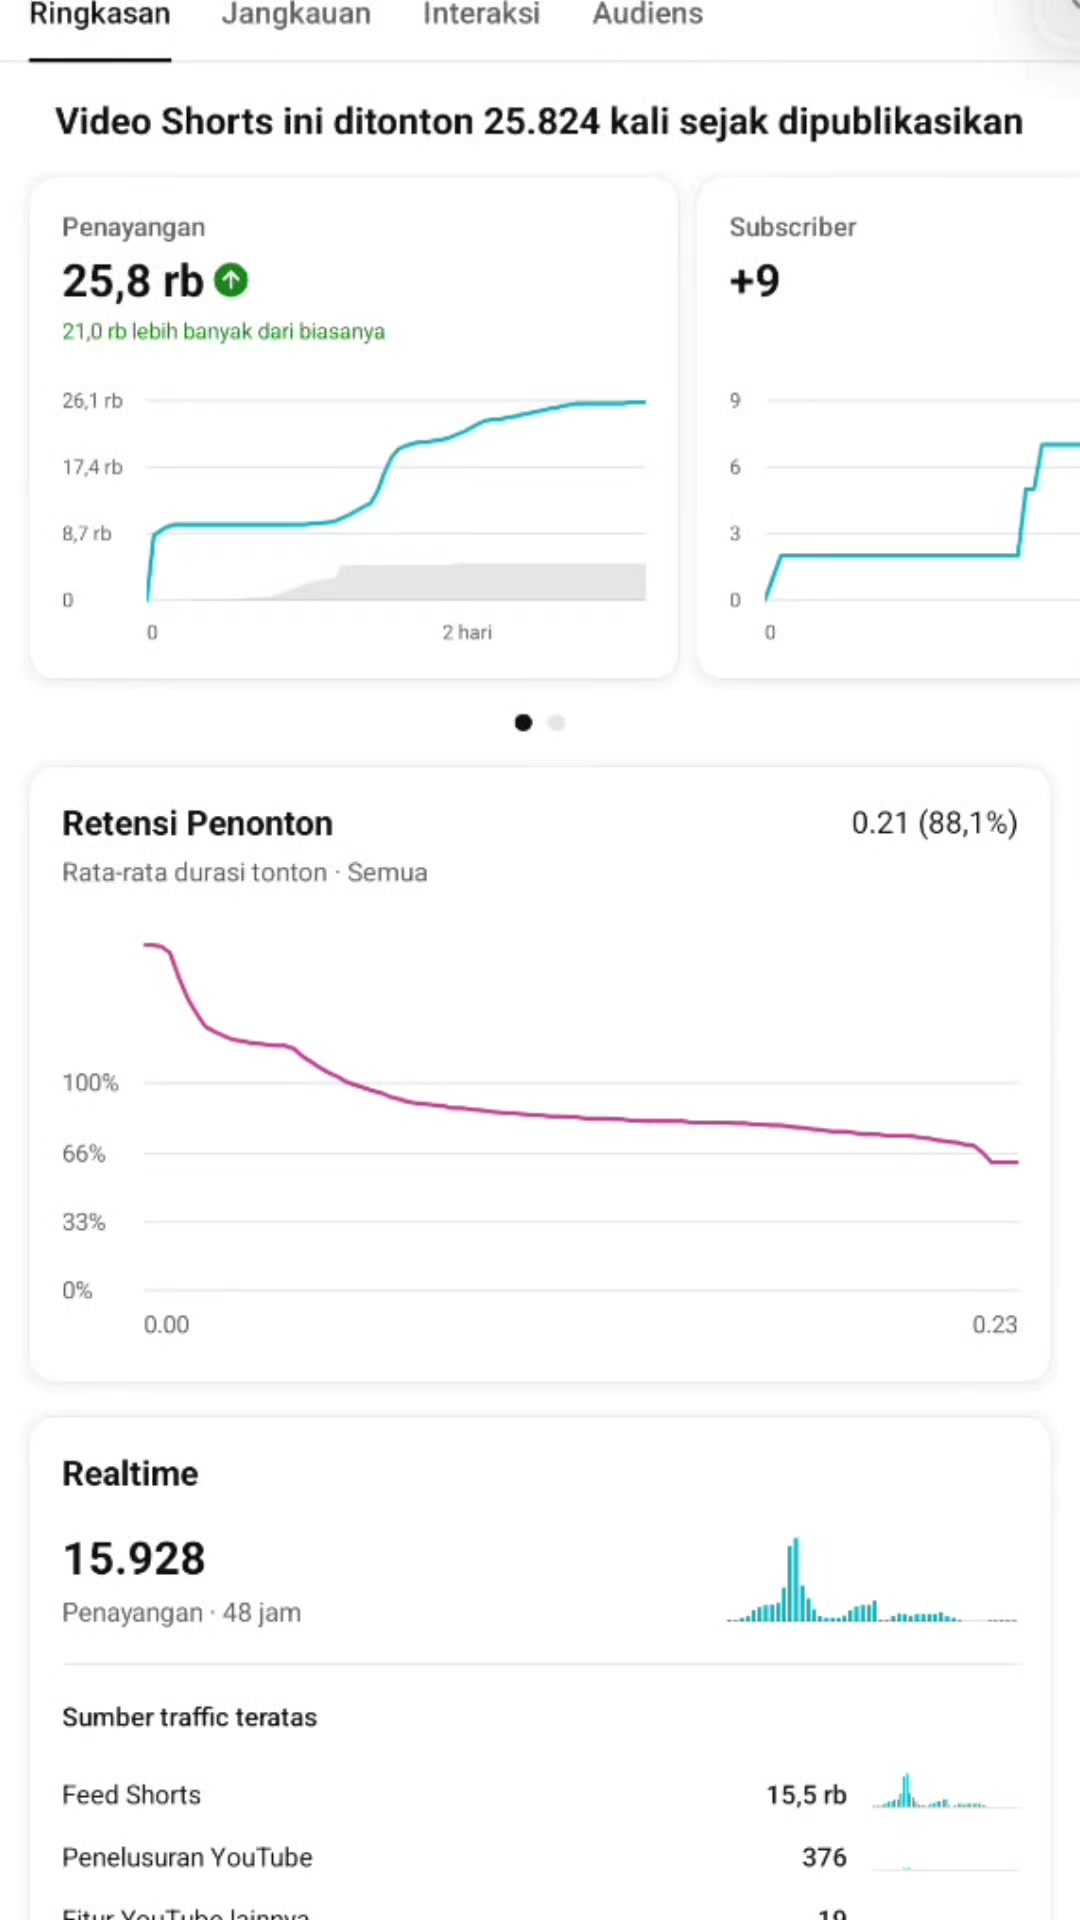The height and width of the screenshot is (1920, 1080).
Task: Select the Ringkasan tab
Action: (x=100, y=14)
